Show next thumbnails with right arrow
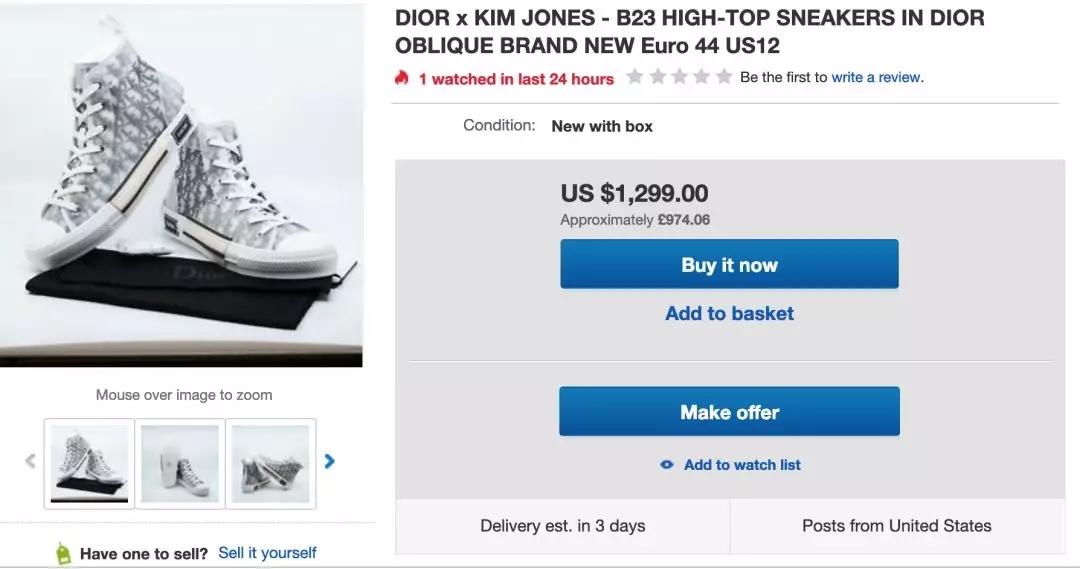The width and height of the screenshot is (1080, 569). (x=330, y=461)
